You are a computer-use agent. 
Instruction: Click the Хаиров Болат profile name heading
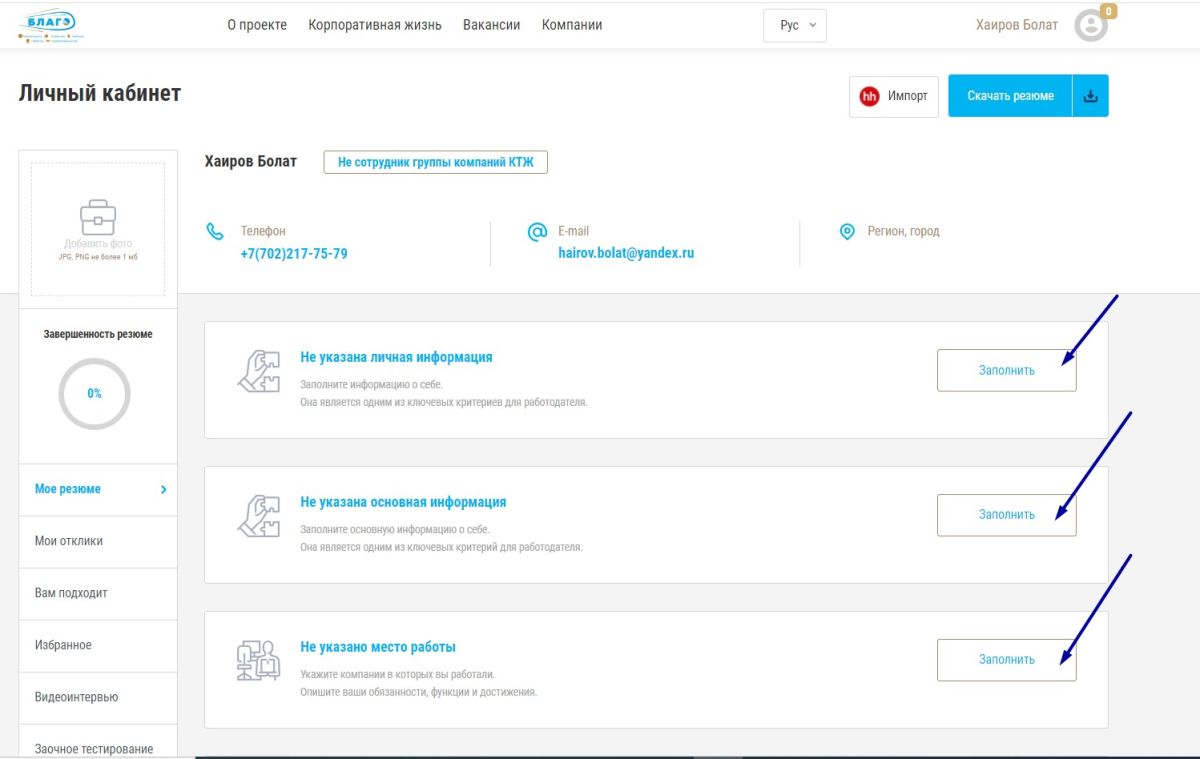pos(251,161)
